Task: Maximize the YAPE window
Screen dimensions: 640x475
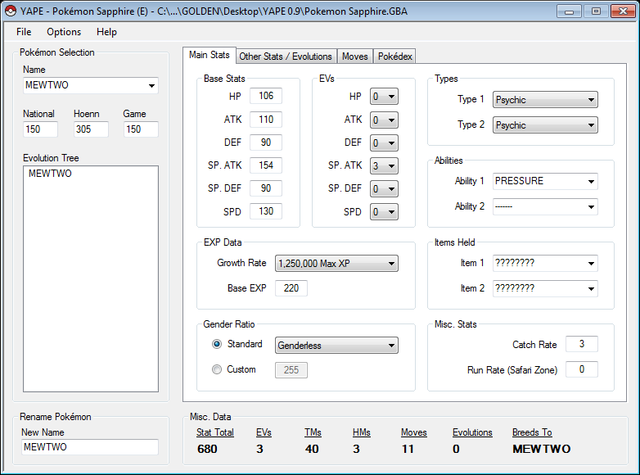Action: [x=596, y=11]
